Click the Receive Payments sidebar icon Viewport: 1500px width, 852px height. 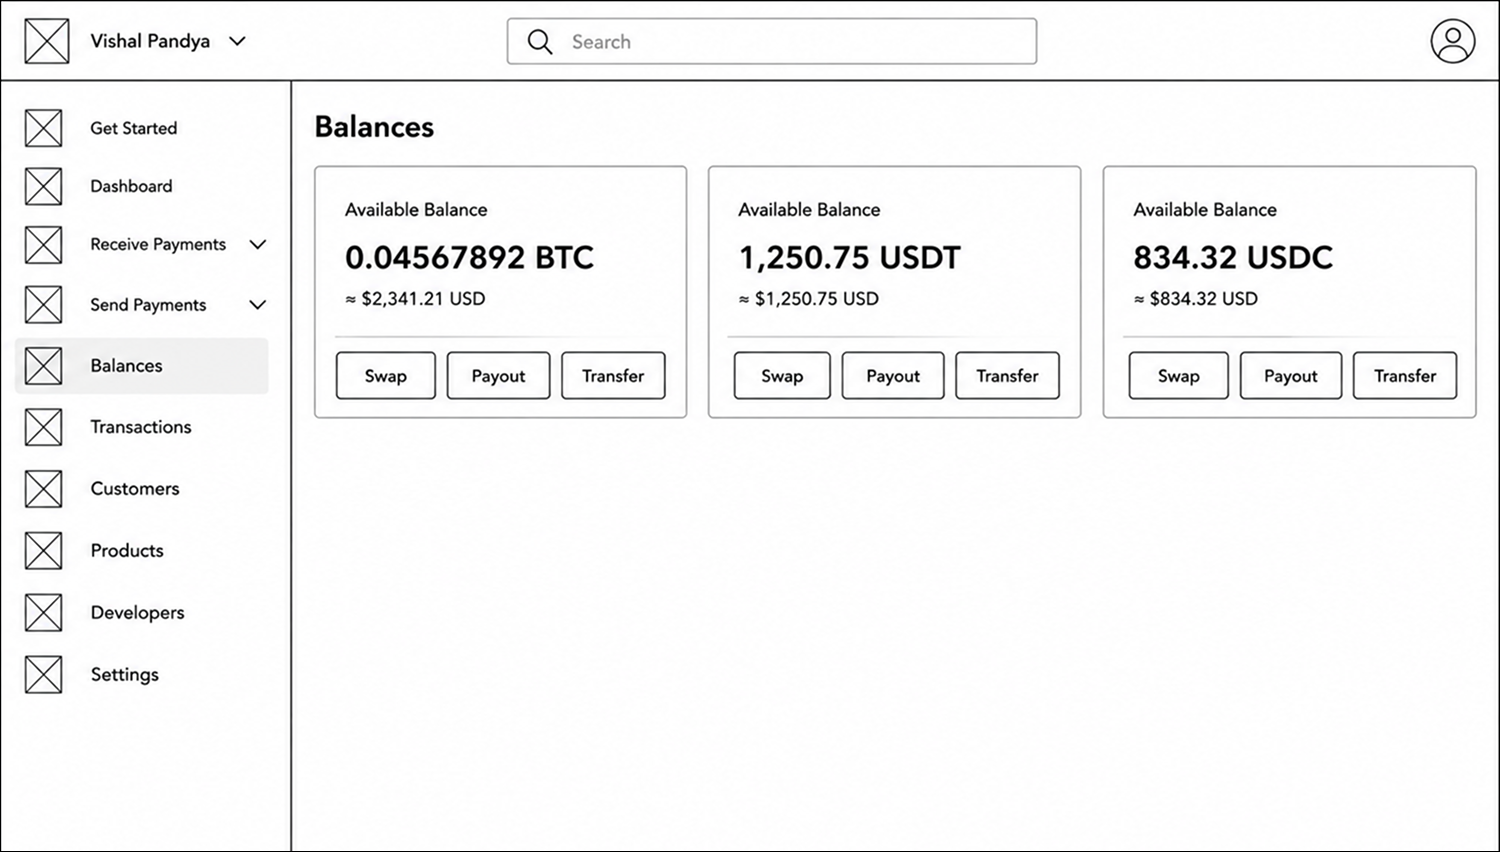pos(43,245)
